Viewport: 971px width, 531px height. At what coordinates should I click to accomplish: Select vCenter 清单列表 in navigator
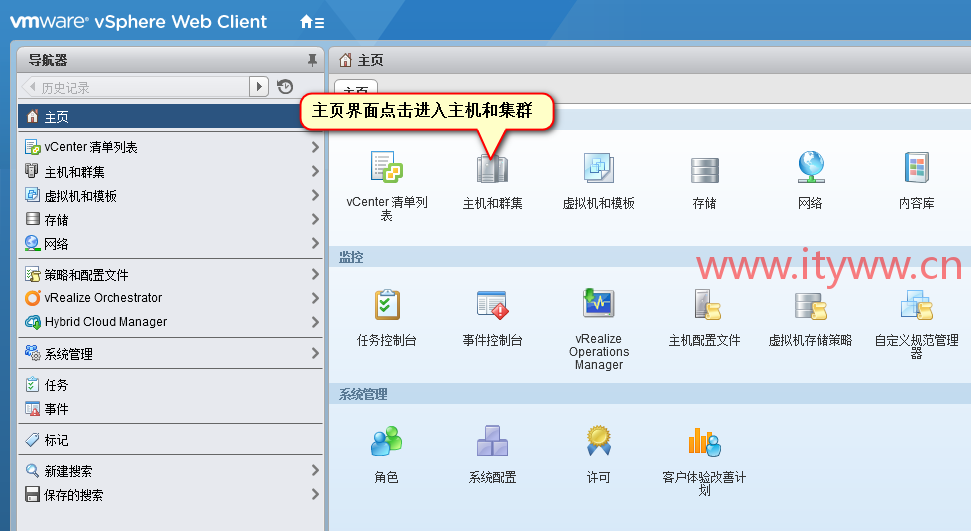click(171, 147)
